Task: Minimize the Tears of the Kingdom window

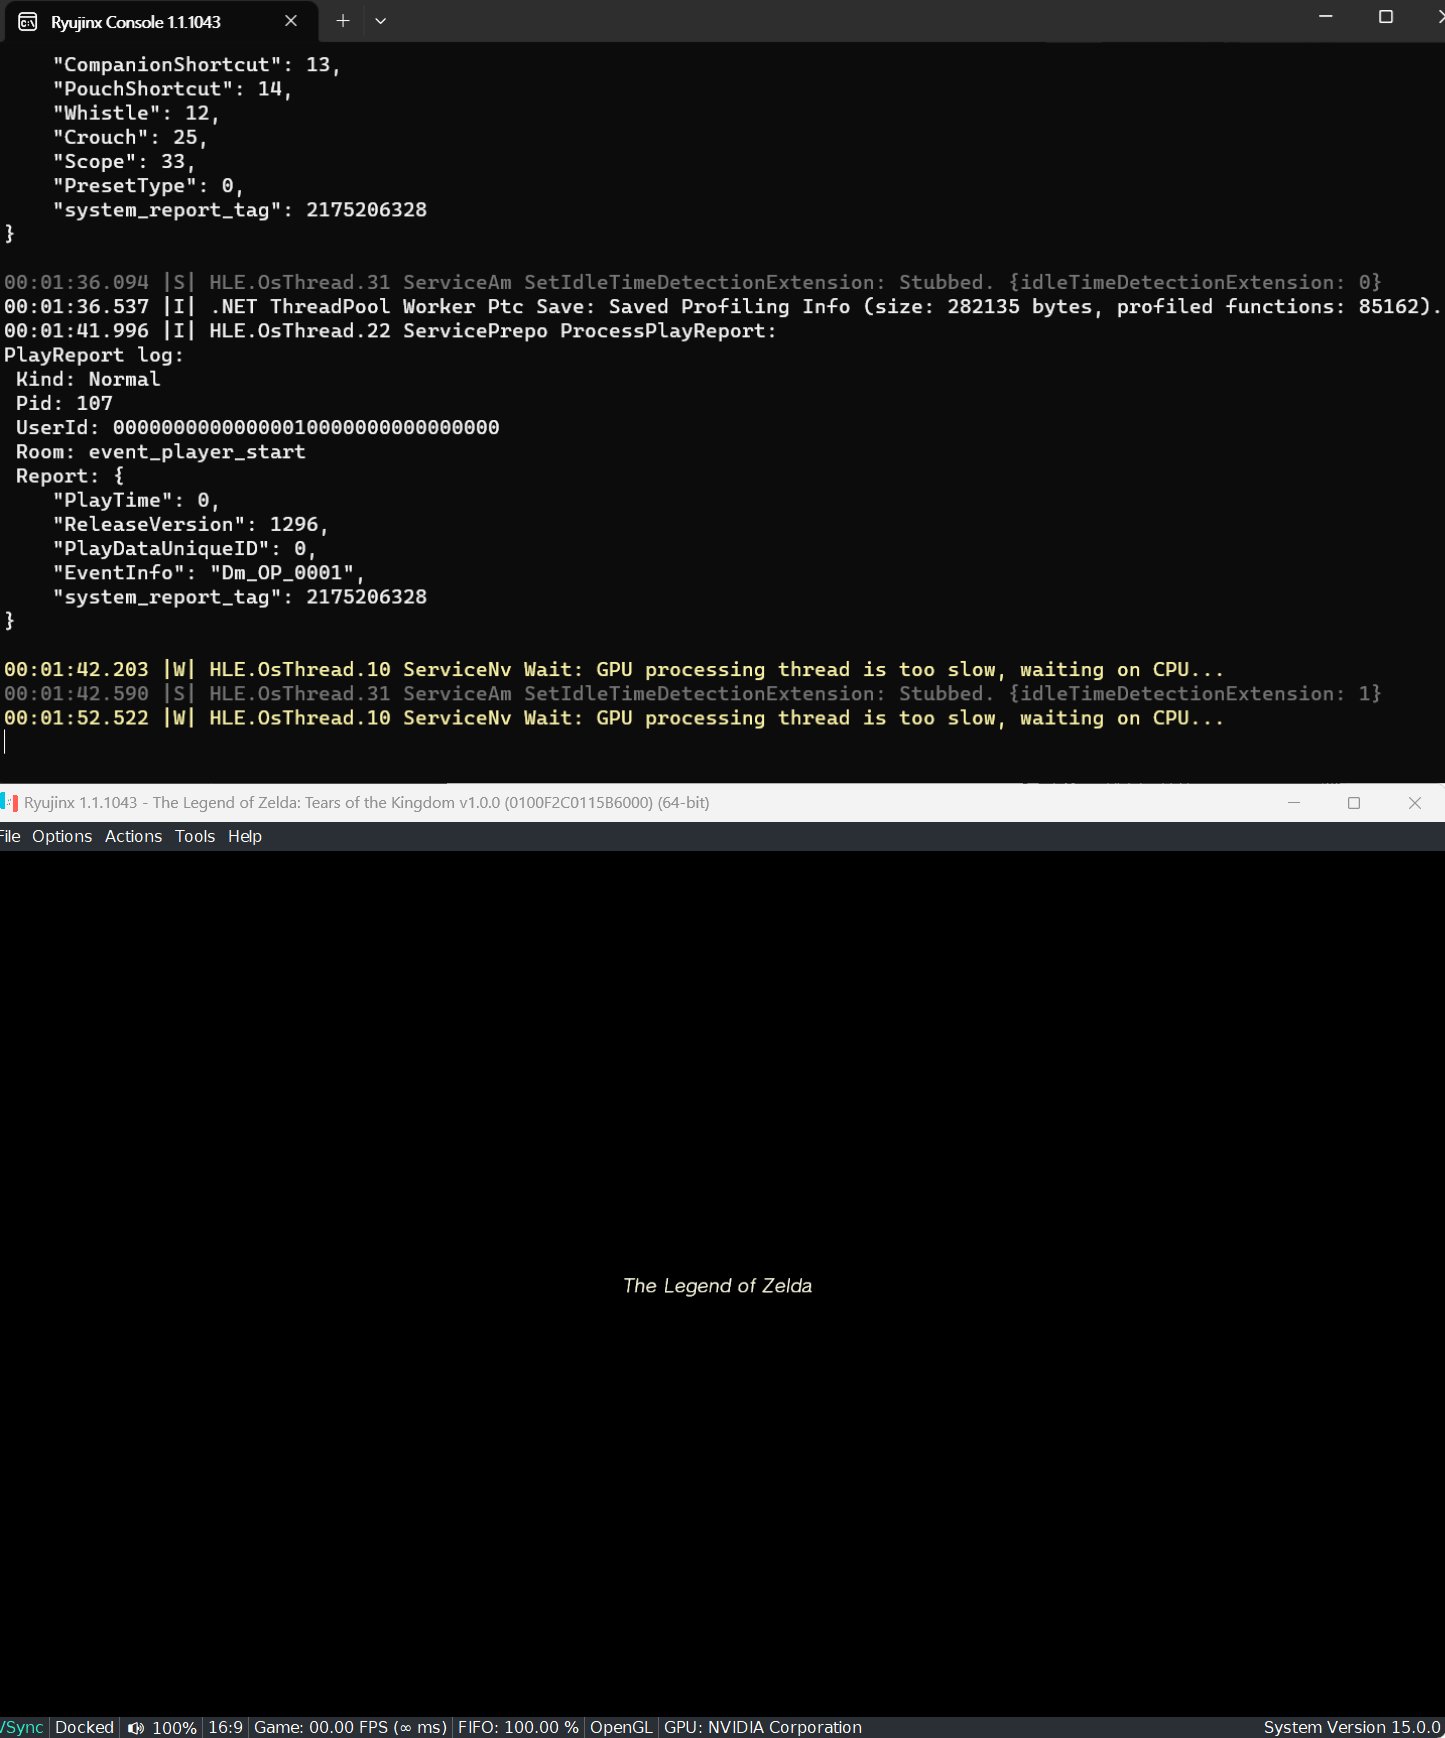Action: 1294,803
